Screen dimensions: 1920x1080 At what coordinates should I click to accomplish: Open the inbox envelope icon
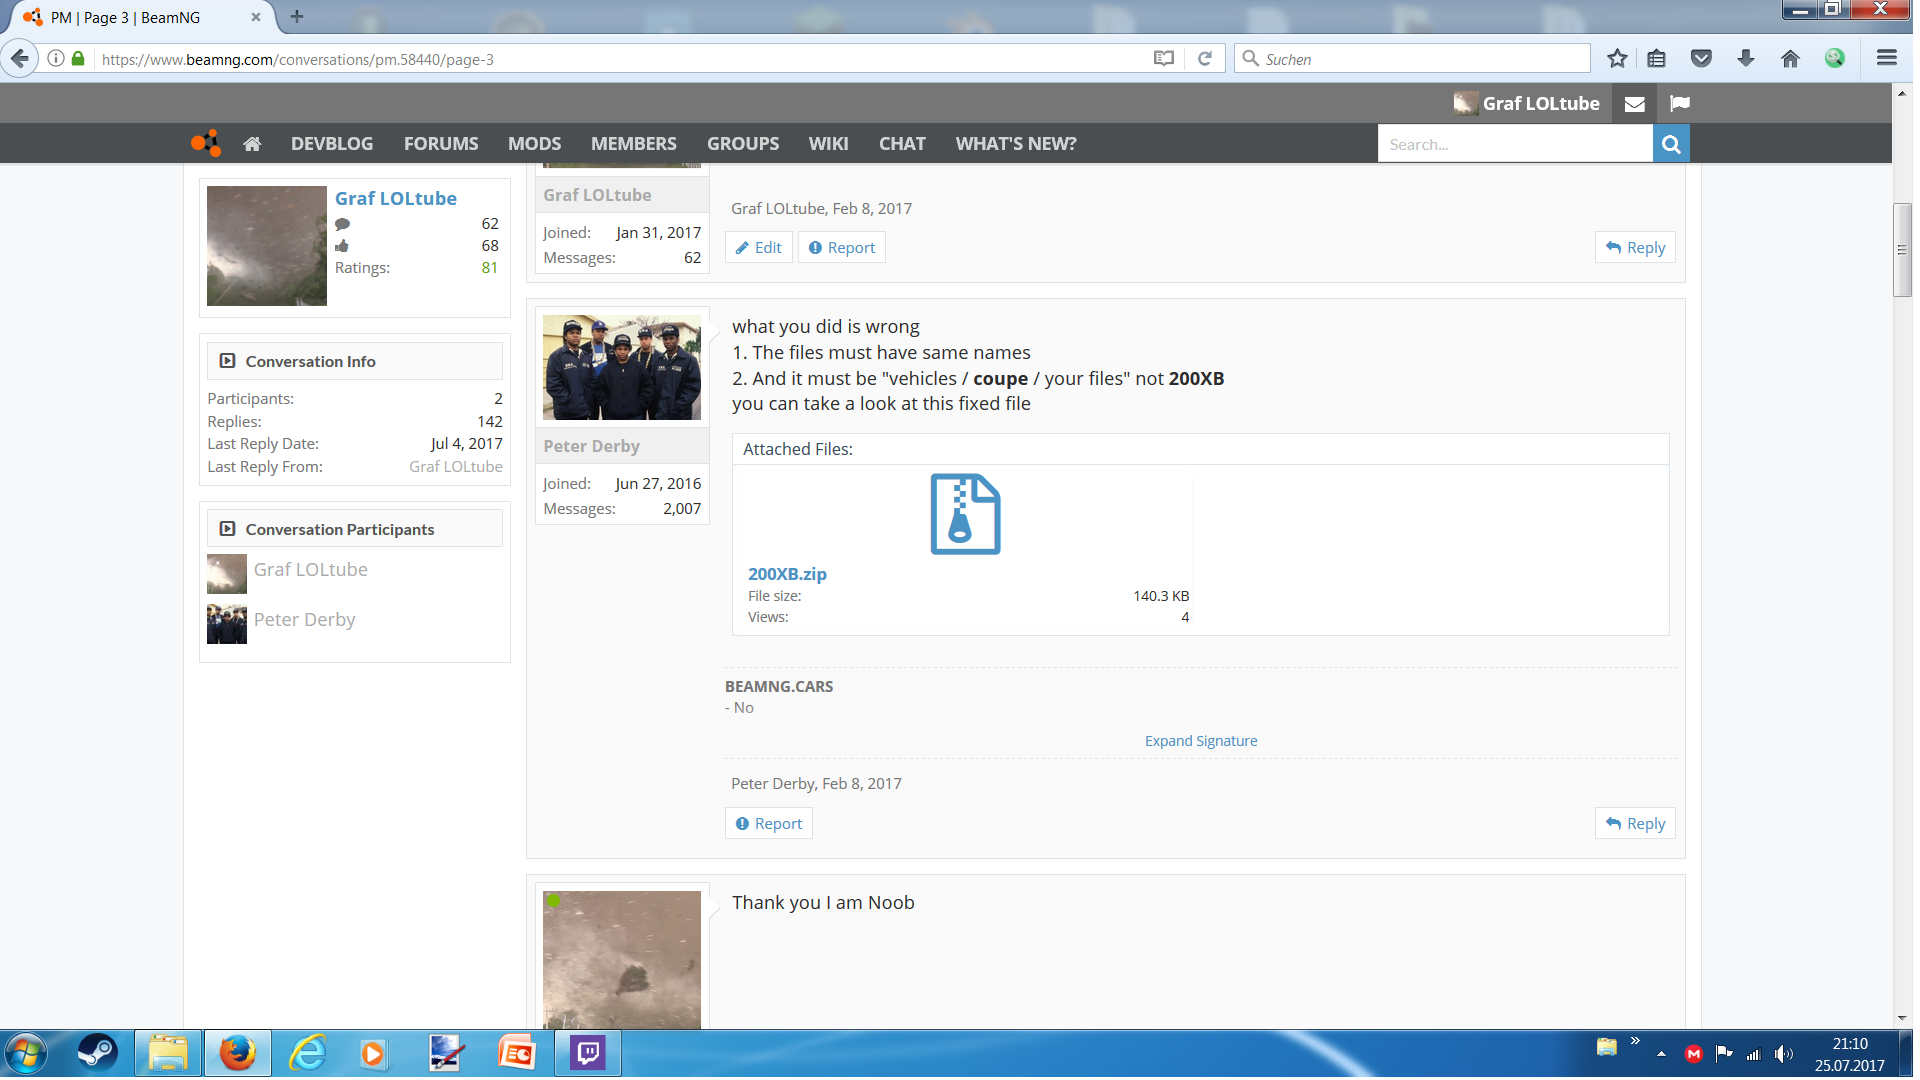coord(1634,104)
